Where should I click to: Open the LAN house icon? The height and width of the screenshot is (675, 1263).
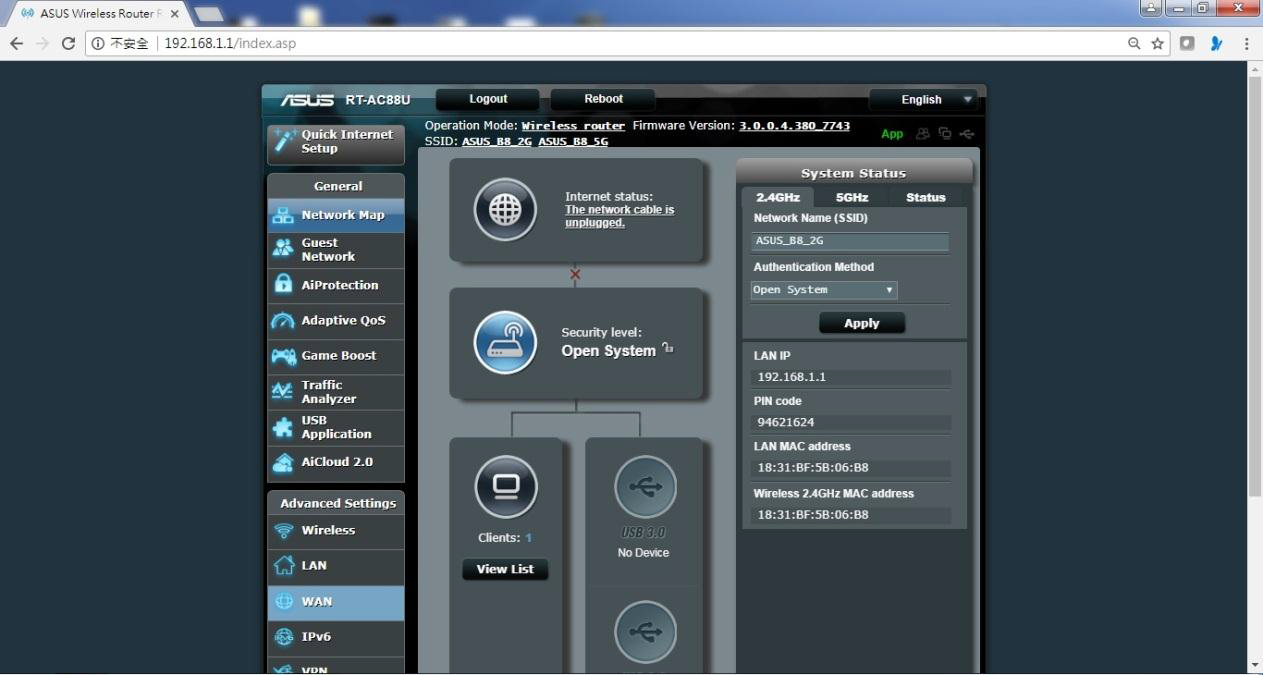pos(284,566)
